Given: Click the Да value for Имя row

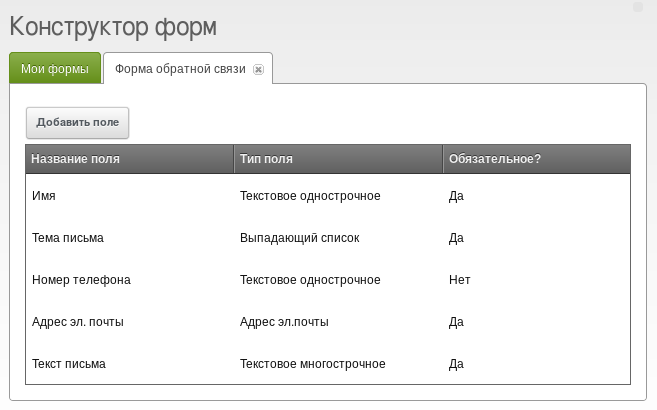Looking at the screenshot, I should [x=456, y=196].
